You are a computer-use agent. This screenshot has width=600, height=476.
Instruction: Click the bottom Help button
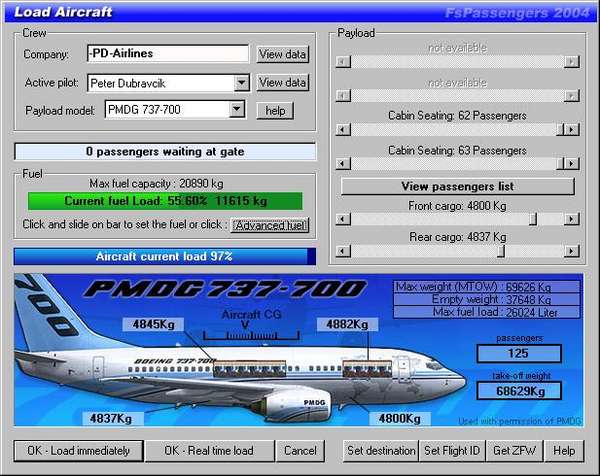click(564, 451)
